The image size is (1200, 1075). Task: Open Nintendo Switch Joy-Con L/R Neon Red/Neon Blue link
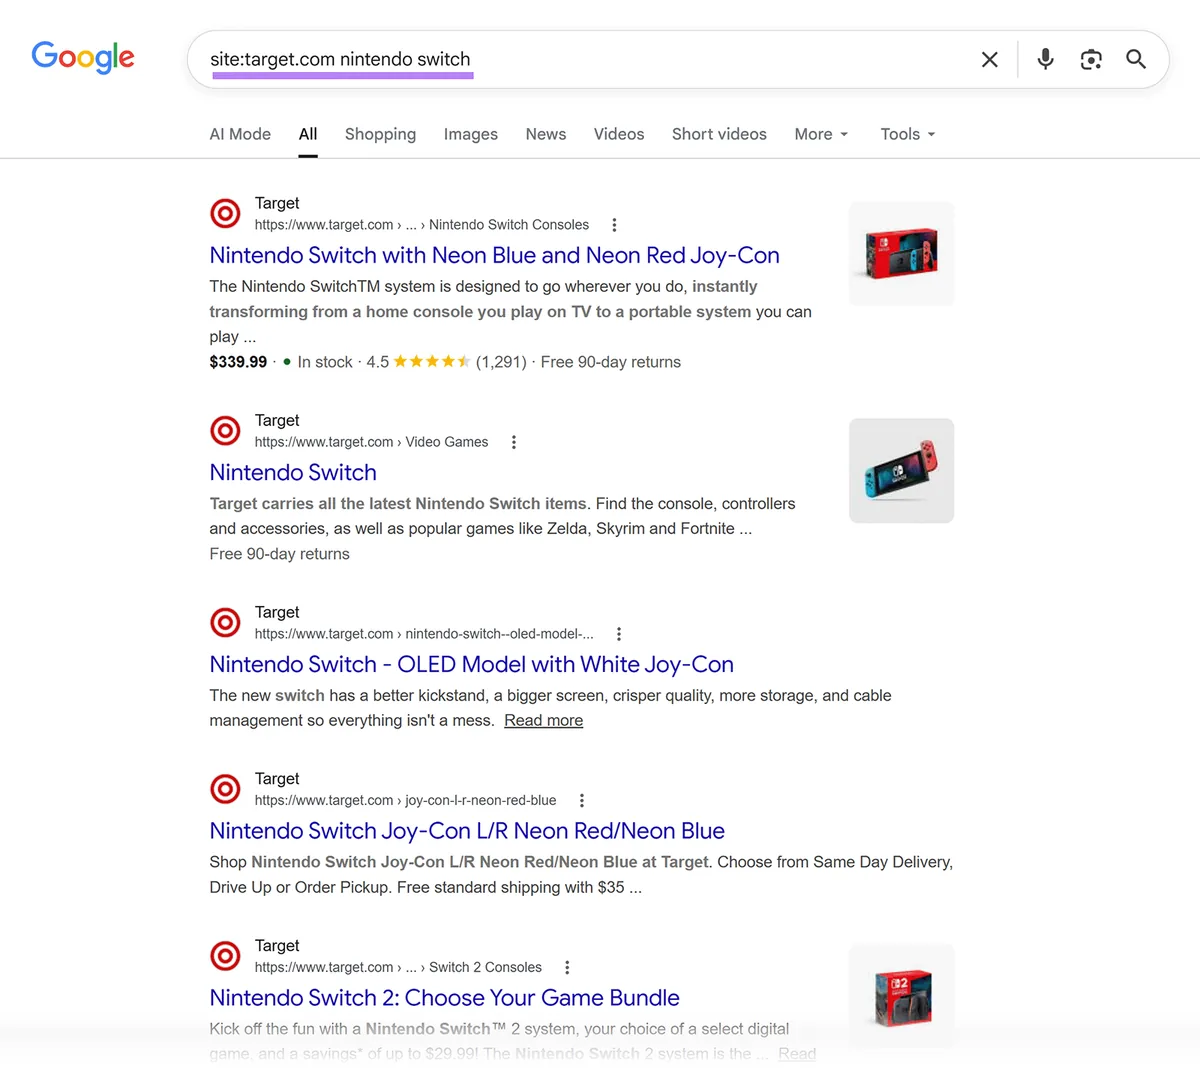pyautogui.click(x=467, y=831)
